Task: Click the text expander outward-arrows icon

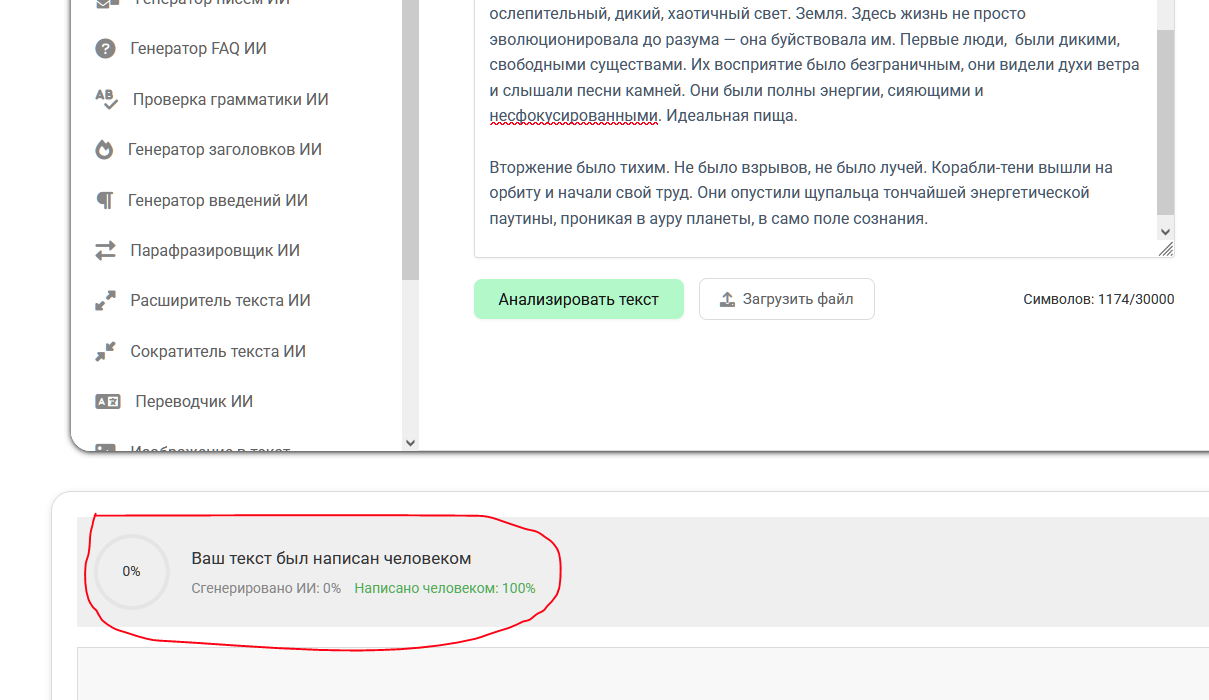Action: pos(105,301)
